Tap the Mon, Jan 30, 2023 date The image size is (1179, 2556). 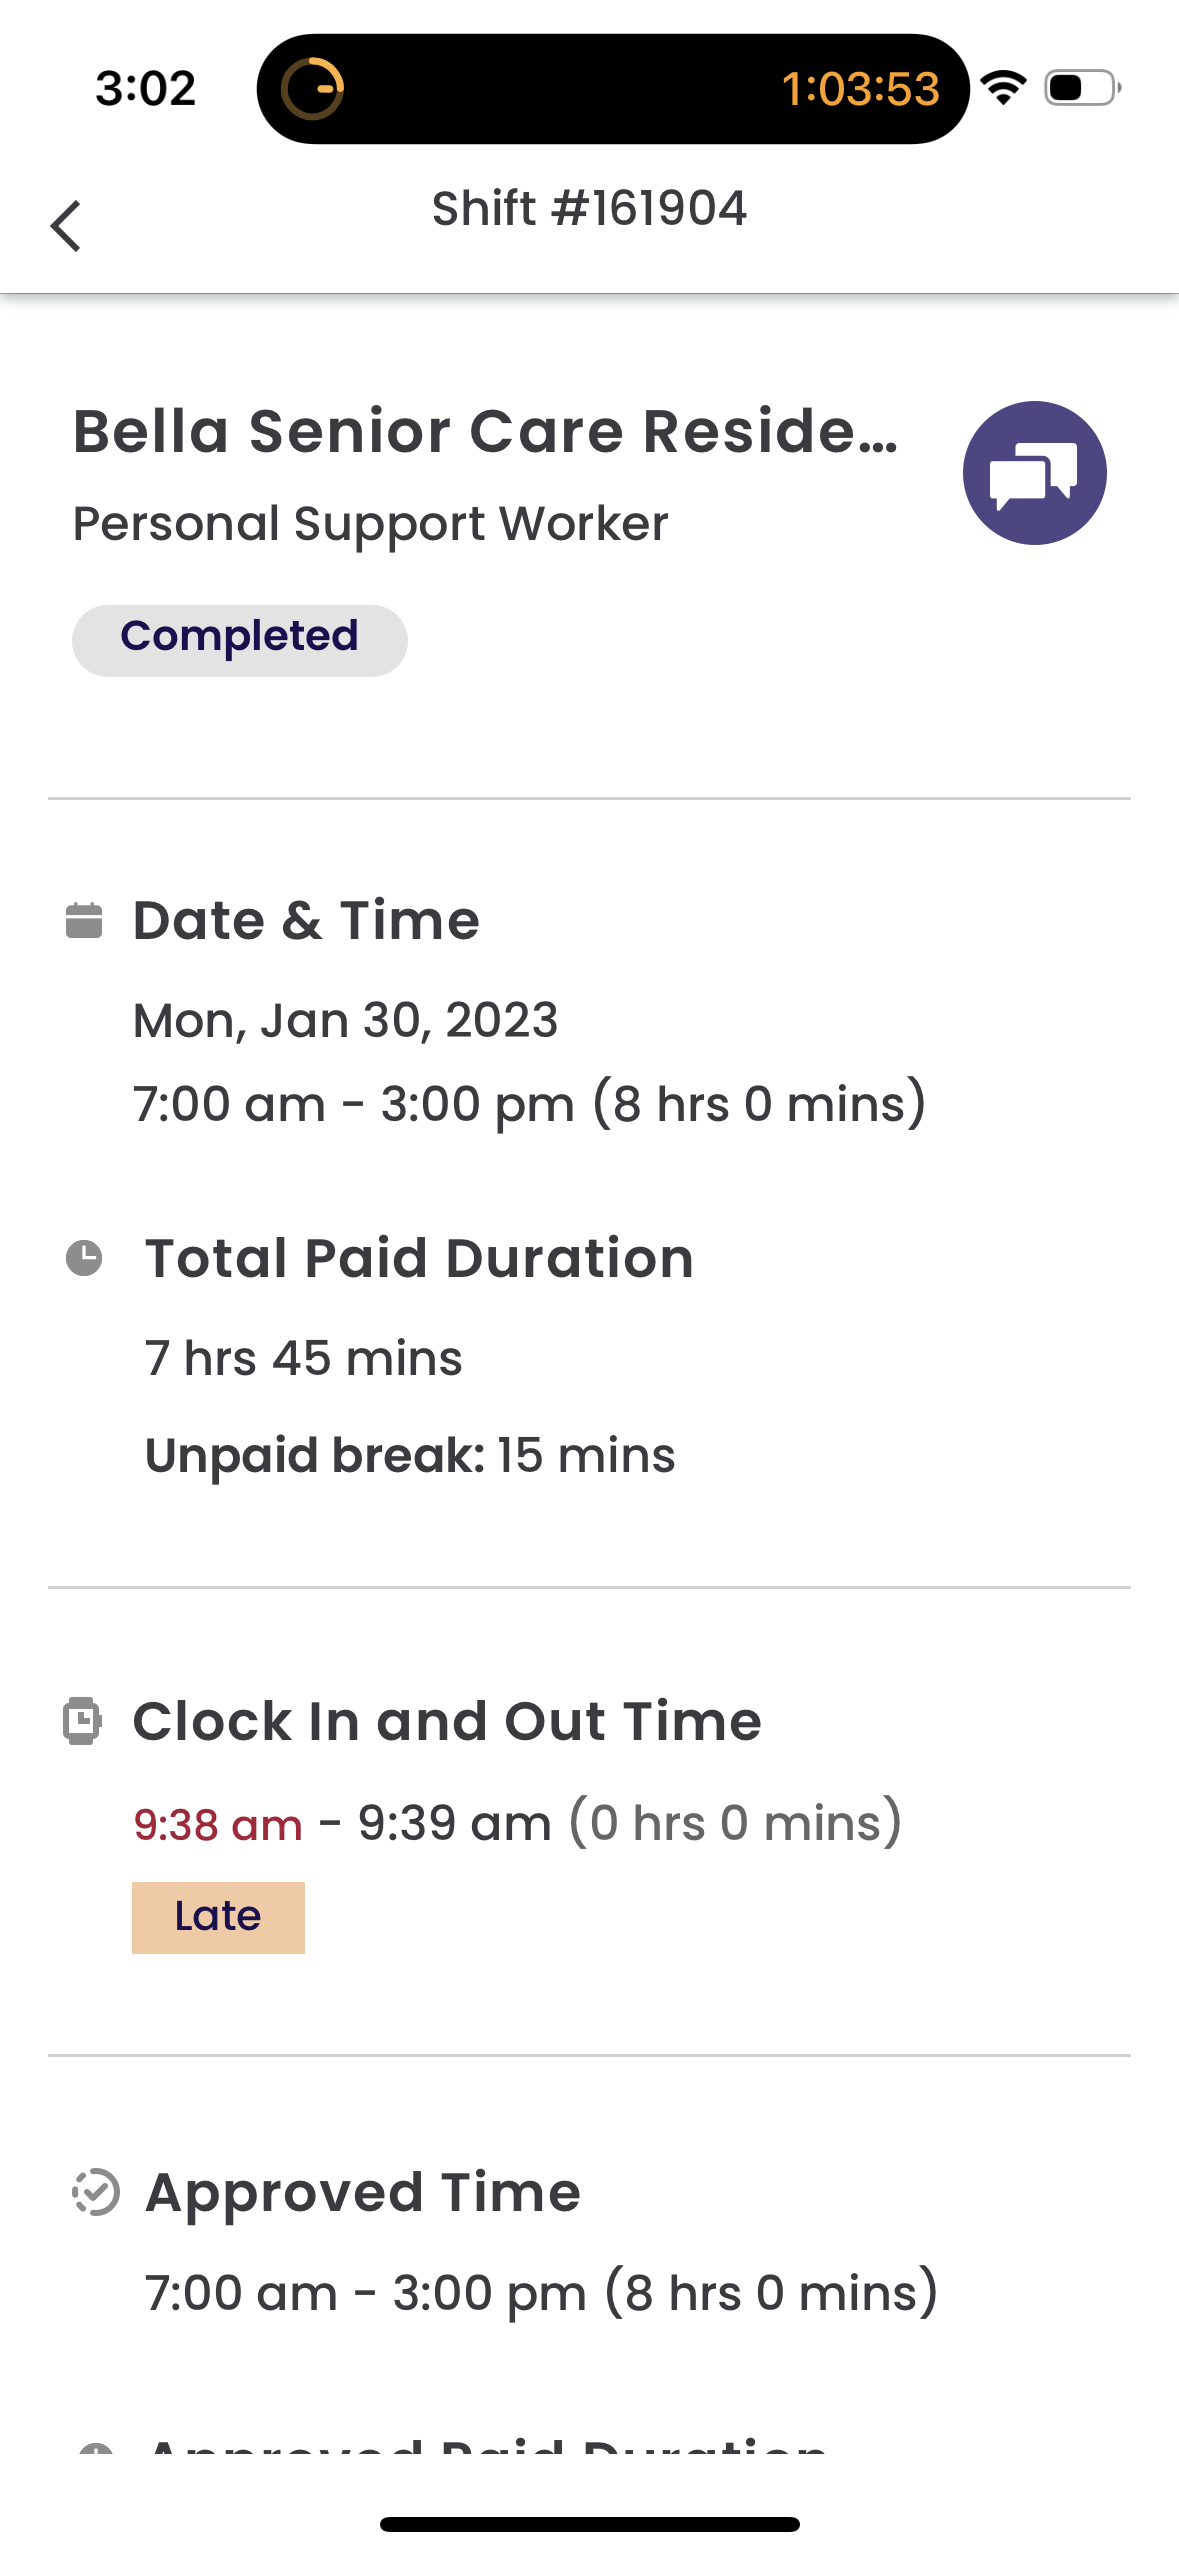[x=346, y=1020]
